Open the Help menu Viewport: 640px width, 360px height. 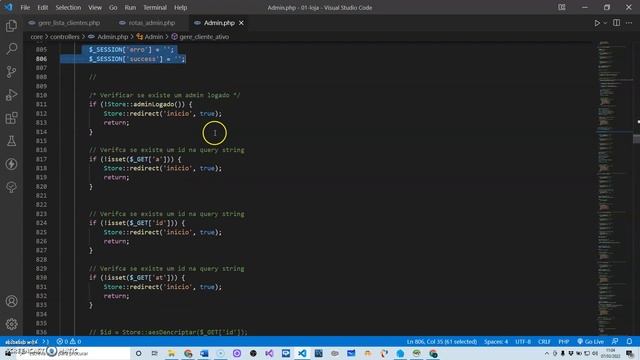180,7
